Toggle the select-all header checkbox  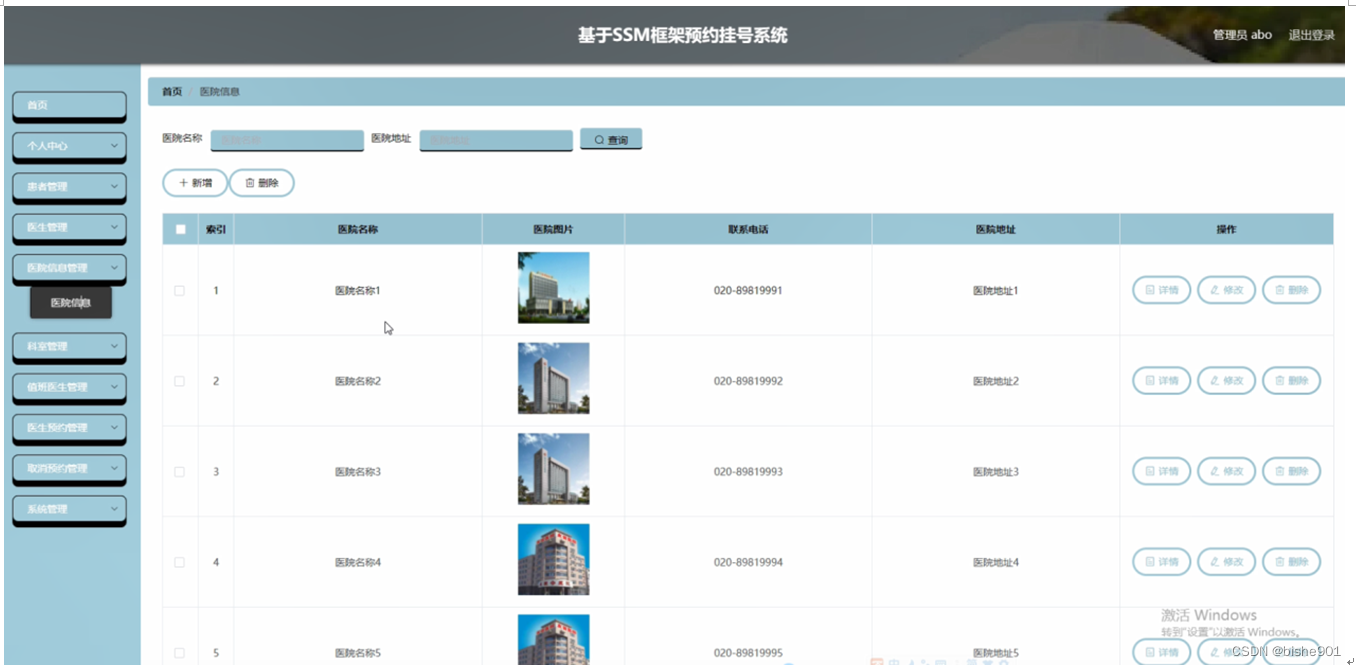pos(180,229)
